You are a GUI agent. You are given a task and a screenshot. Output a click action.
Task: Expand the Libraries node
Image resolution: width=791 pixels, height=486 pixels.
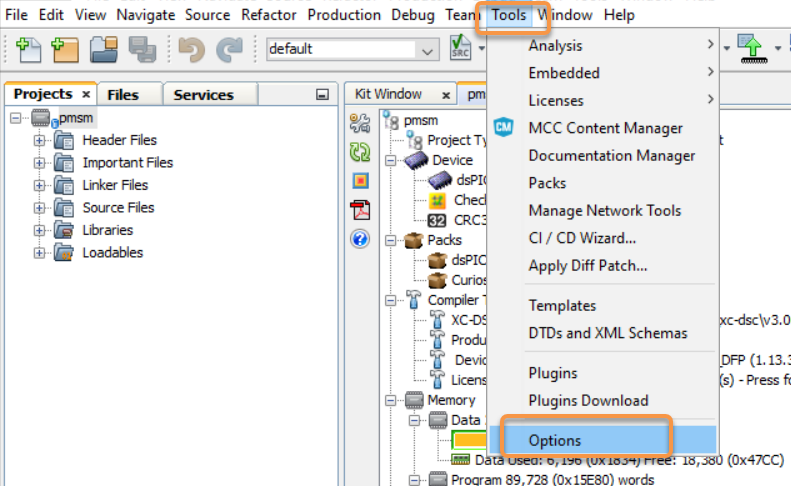[x=39, y=230]
